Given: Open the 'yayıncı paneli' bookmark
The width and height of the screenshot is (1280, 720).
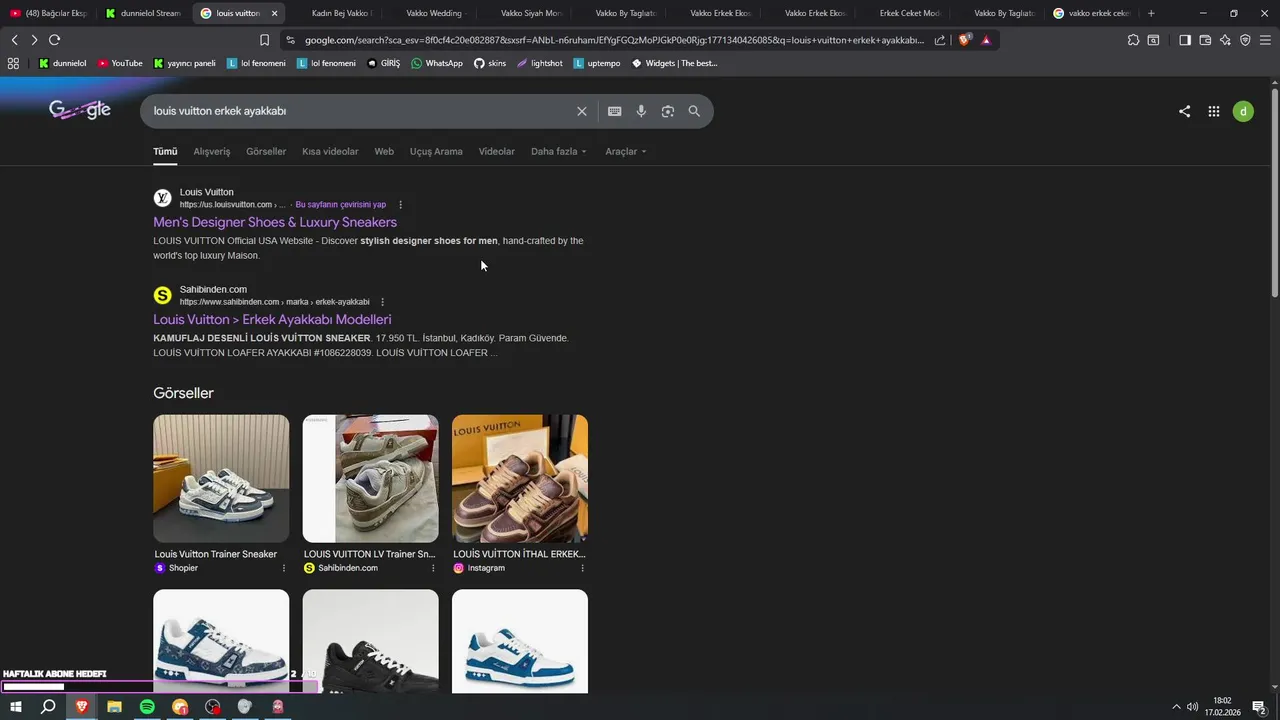Looking at the screenshot, I should click(185, 63).
